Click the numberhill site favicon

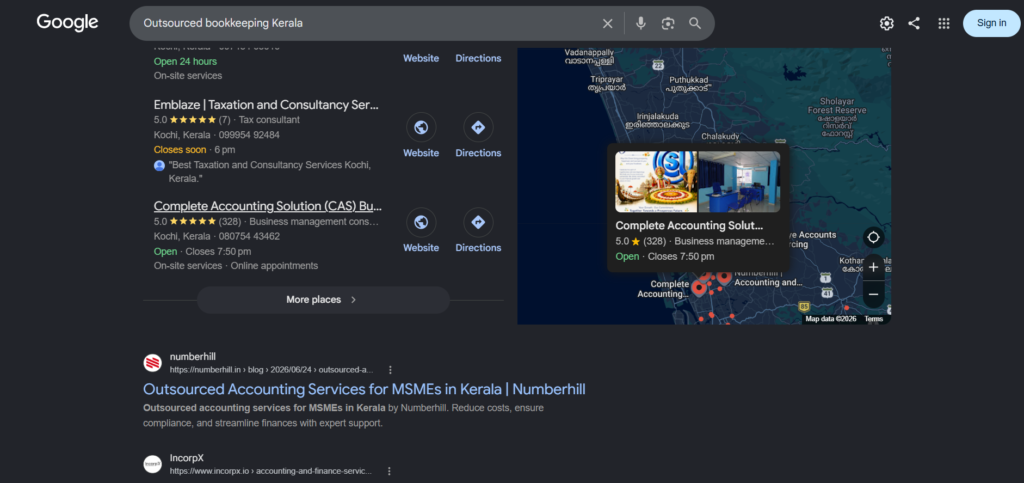click(x=152, y=363)
